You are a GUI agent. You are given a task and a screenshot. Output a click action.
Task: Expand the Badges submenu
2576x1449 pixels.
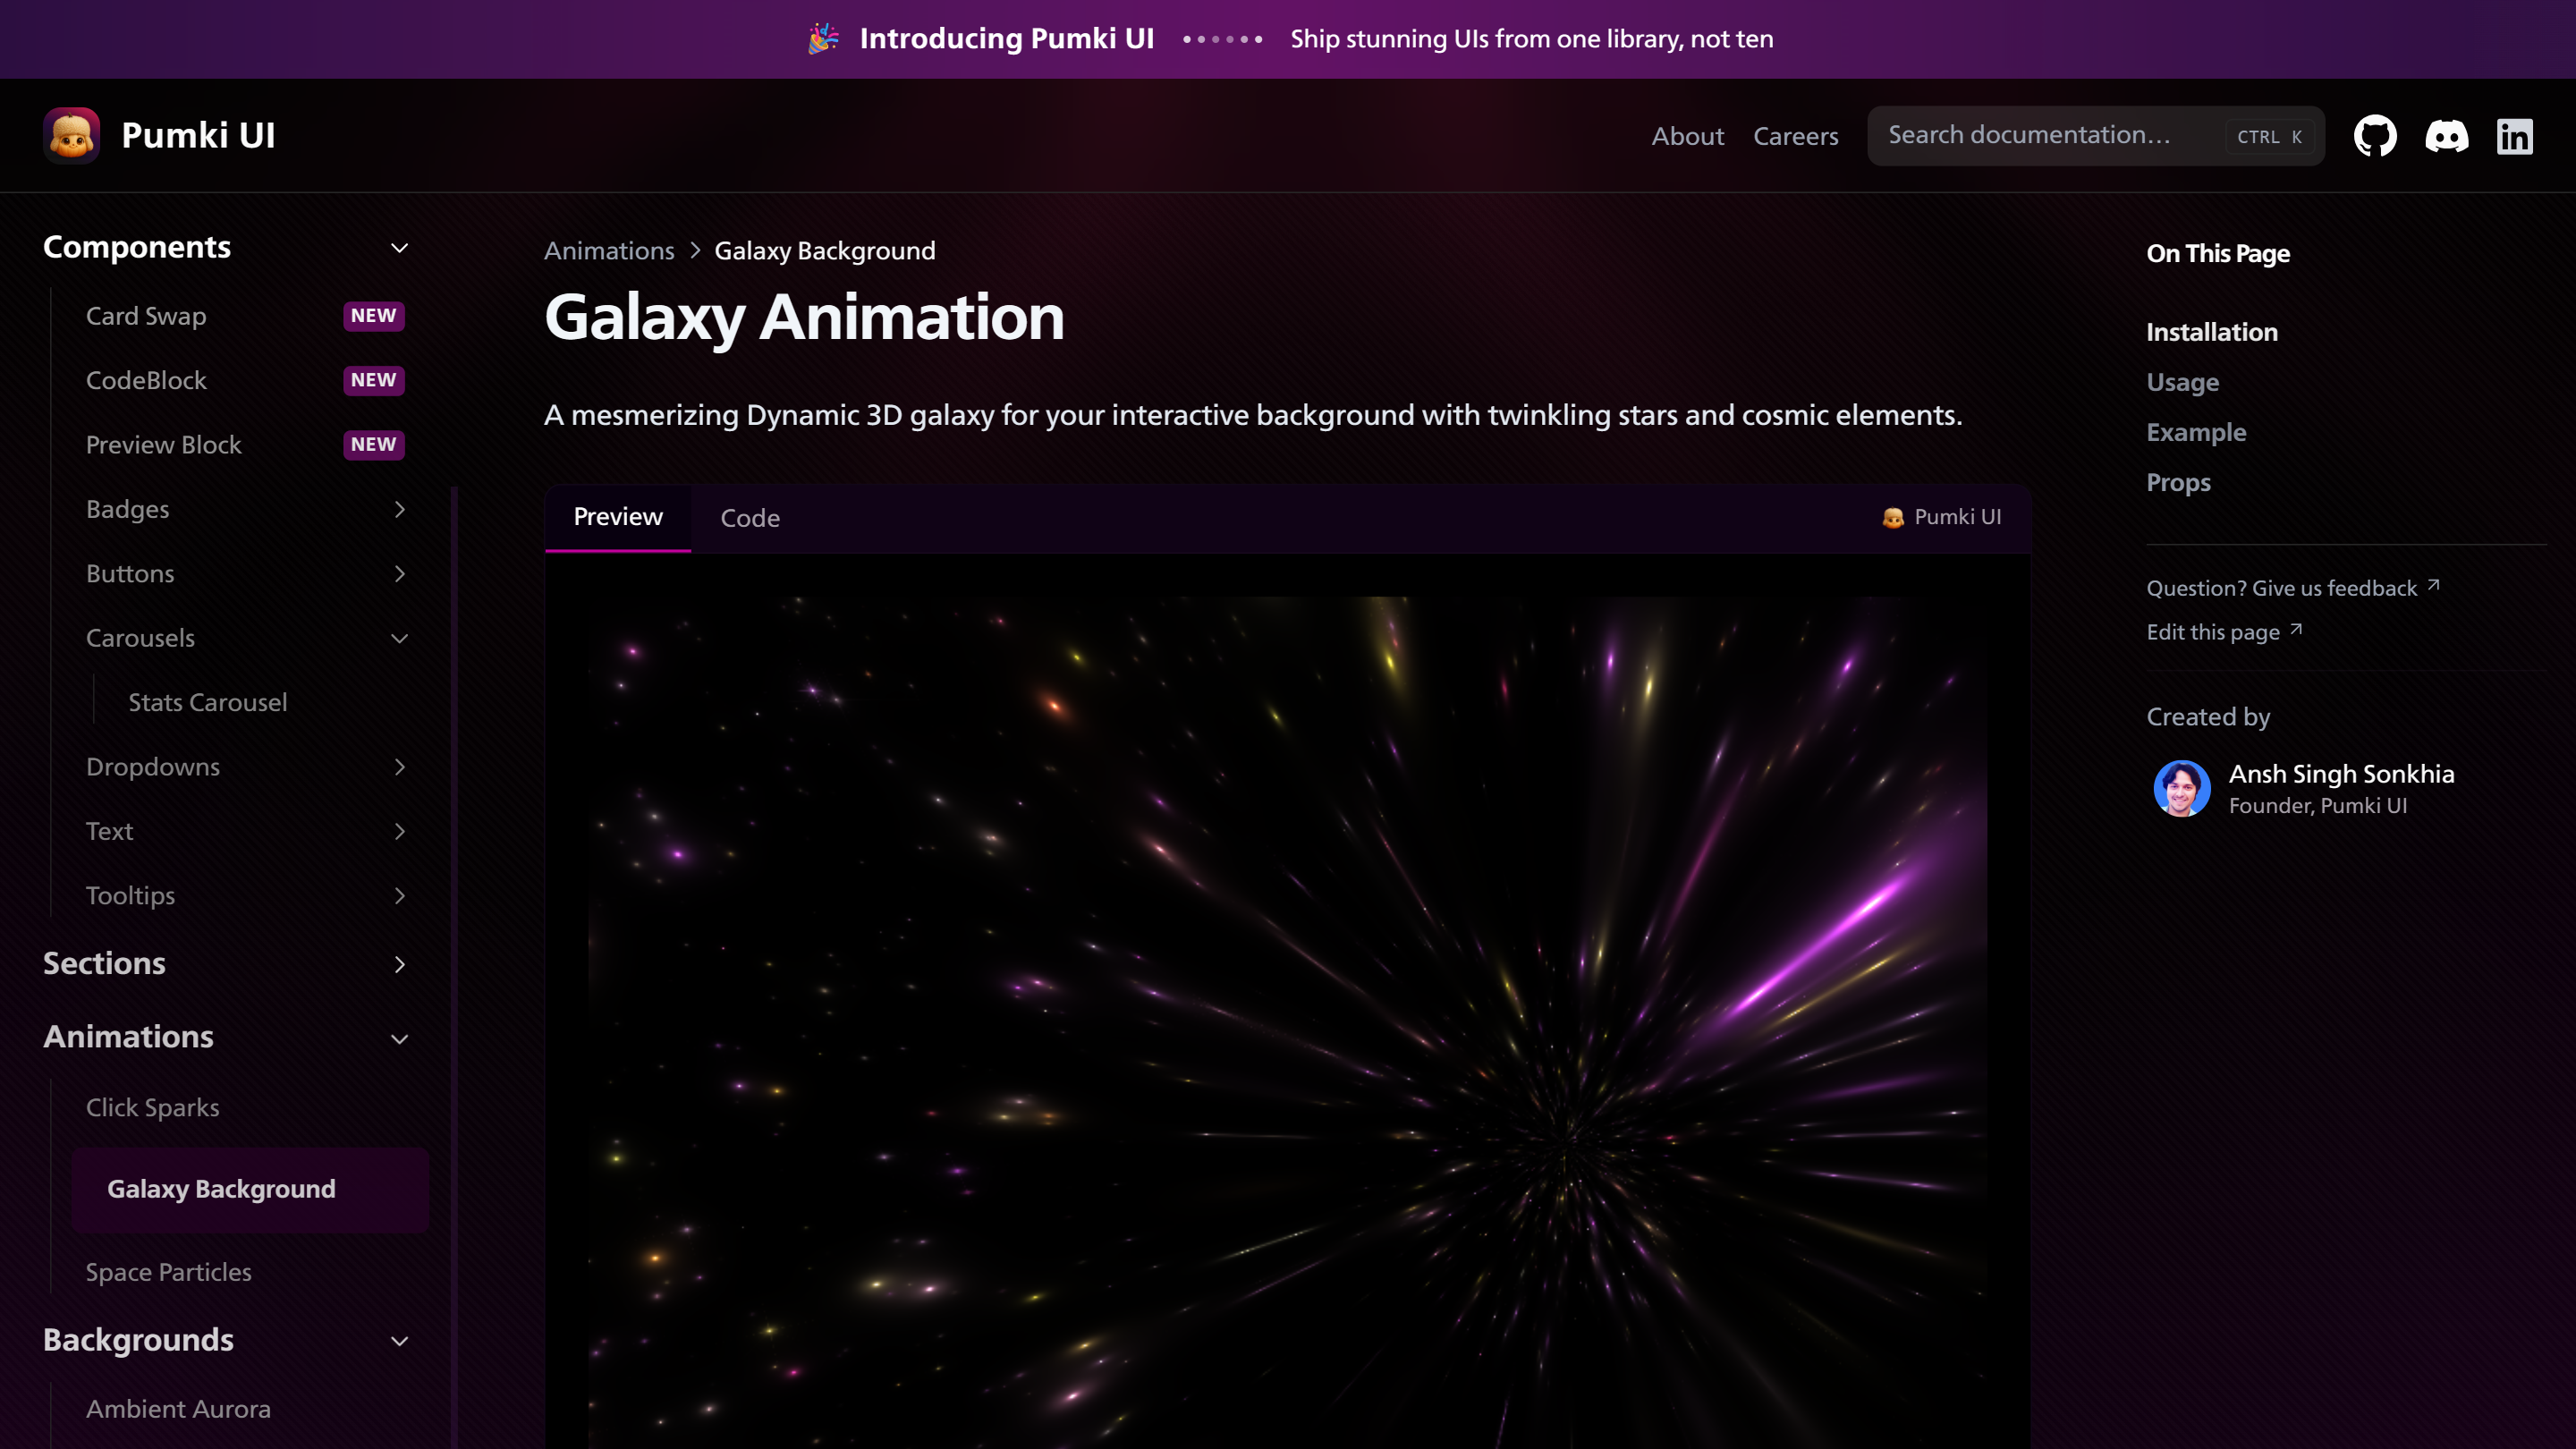point(399,510)
